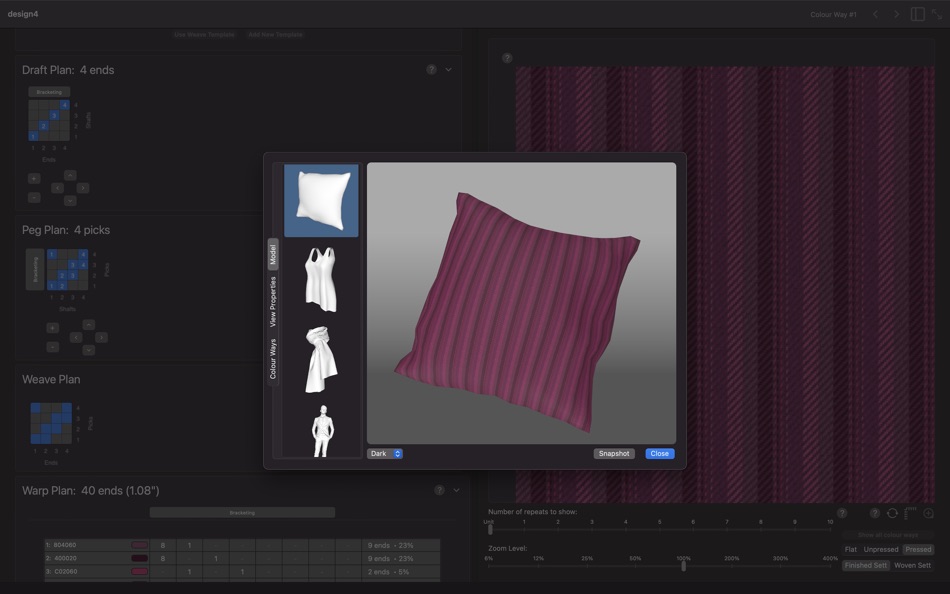Select the pillow 3D model thumbnail
Viewport: 950px width, 594px height.
coord(321,201)
